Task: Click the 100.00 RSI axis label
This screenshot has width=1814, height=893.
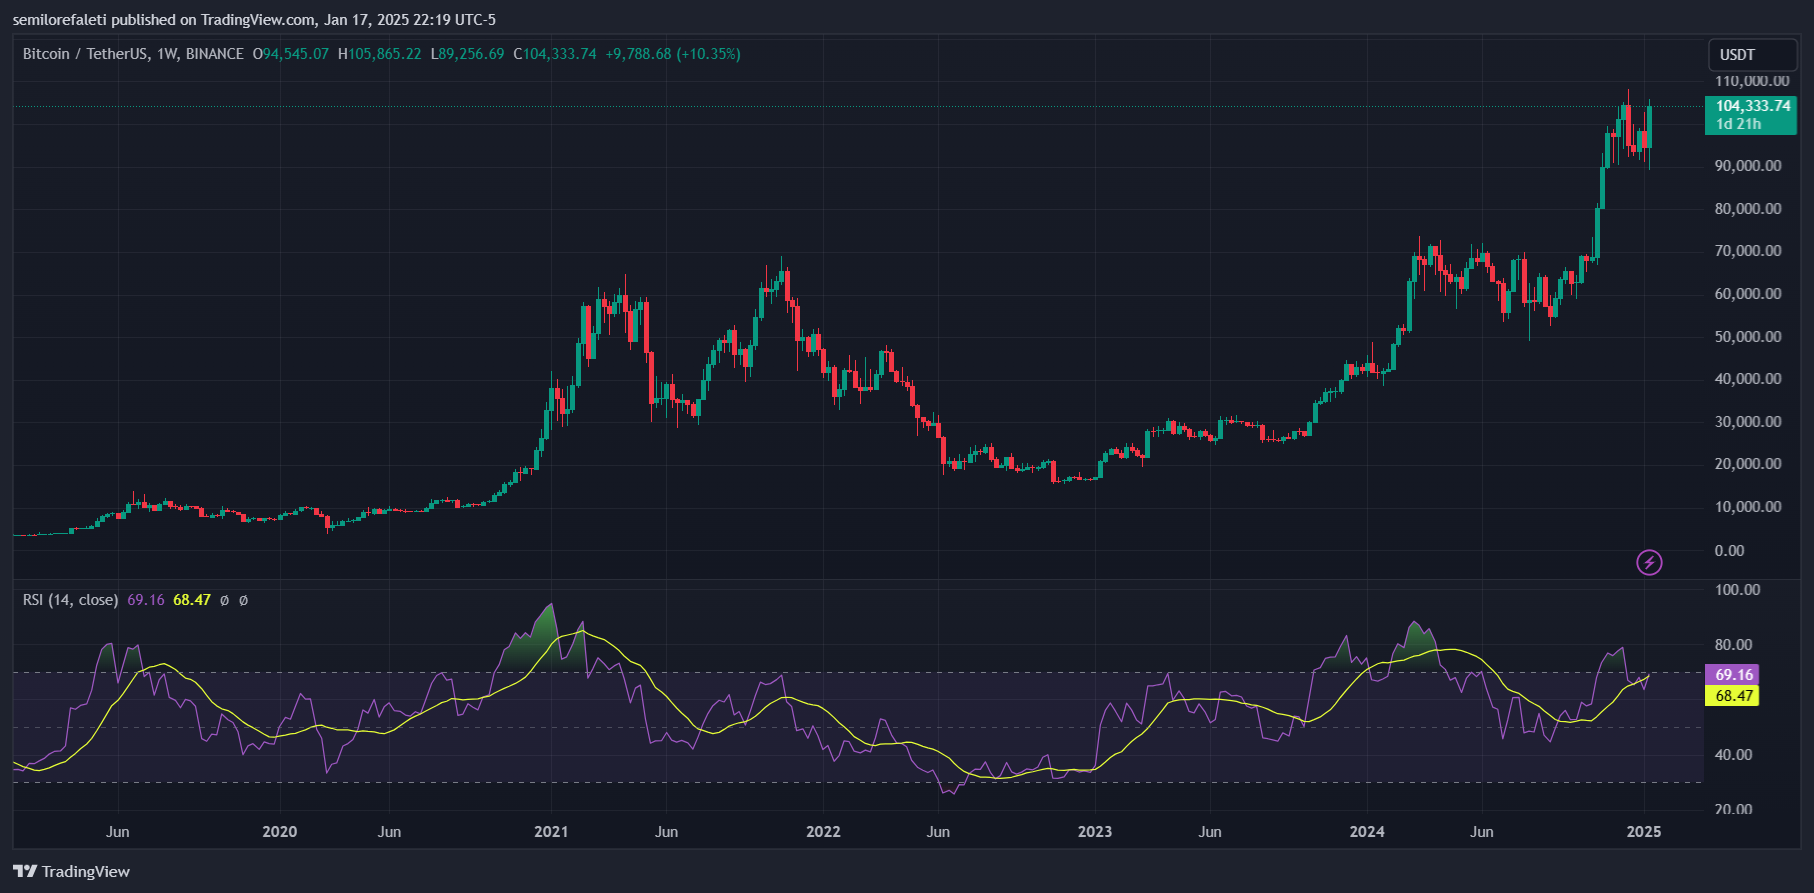Action: [1738, 590]
